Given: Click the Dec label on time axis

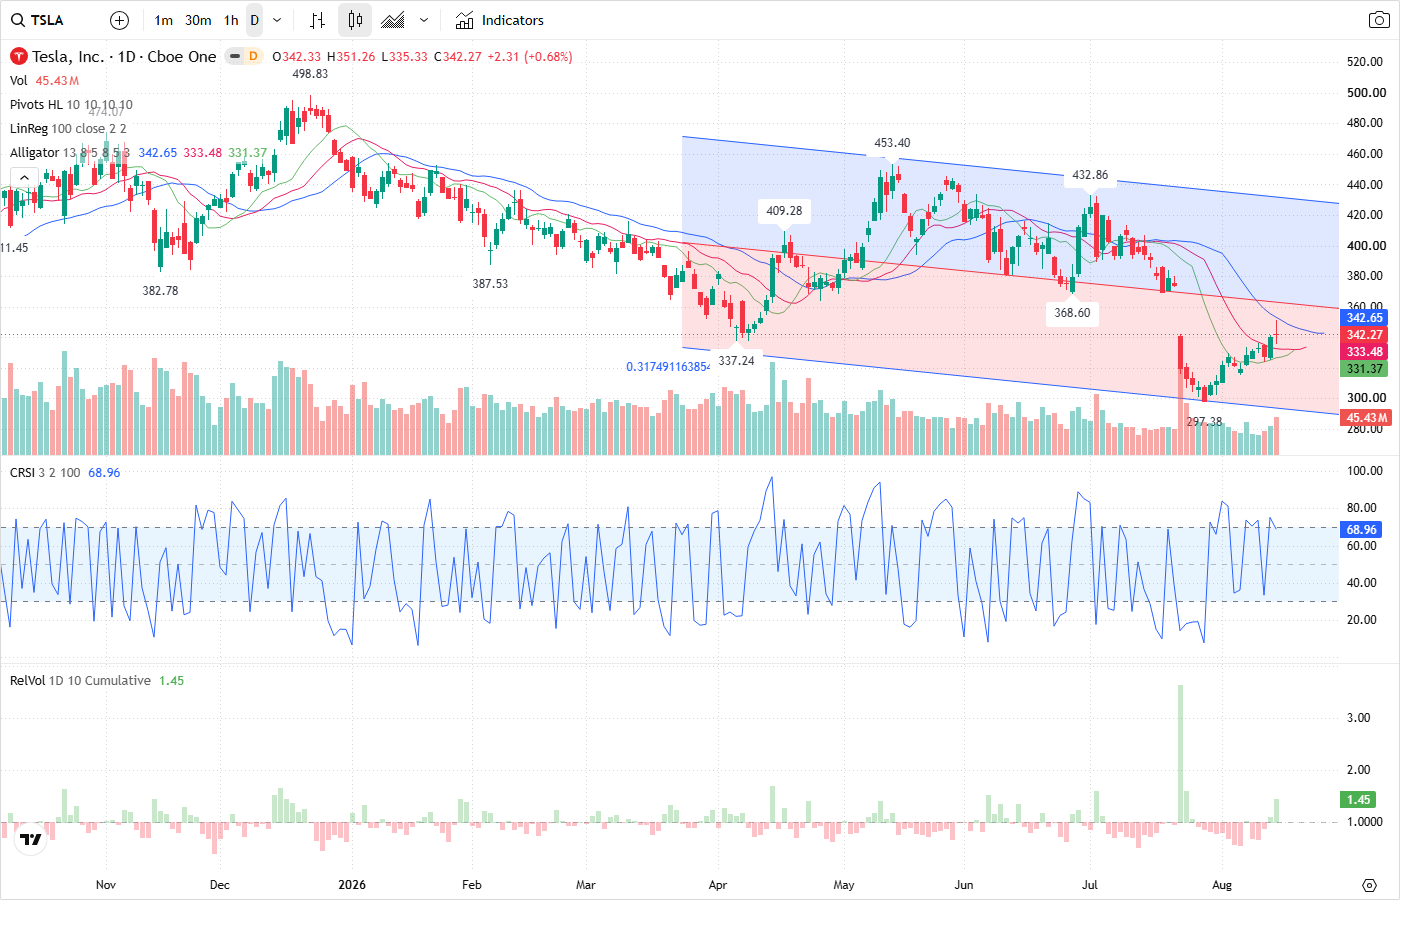Looking at the screenshot, I should 220,885.
